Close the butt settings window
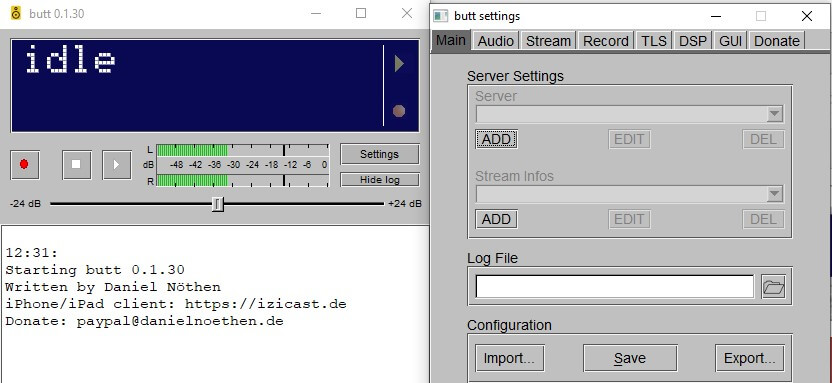This screenshot has height=383, width=832. tap(807, 16)
